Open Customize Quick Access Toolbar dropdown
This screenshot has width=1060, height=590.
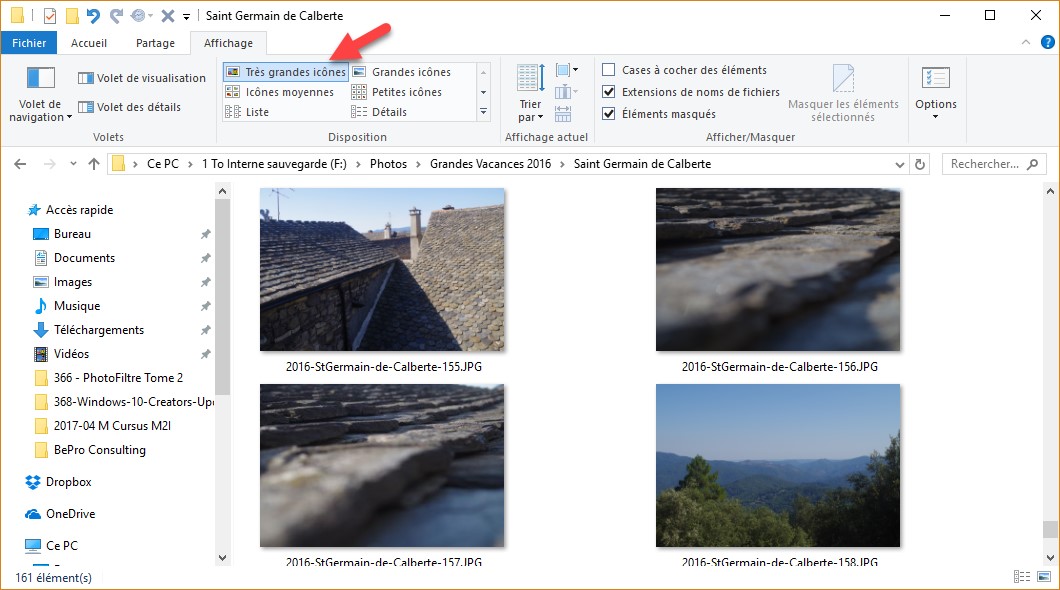(187, 16)
